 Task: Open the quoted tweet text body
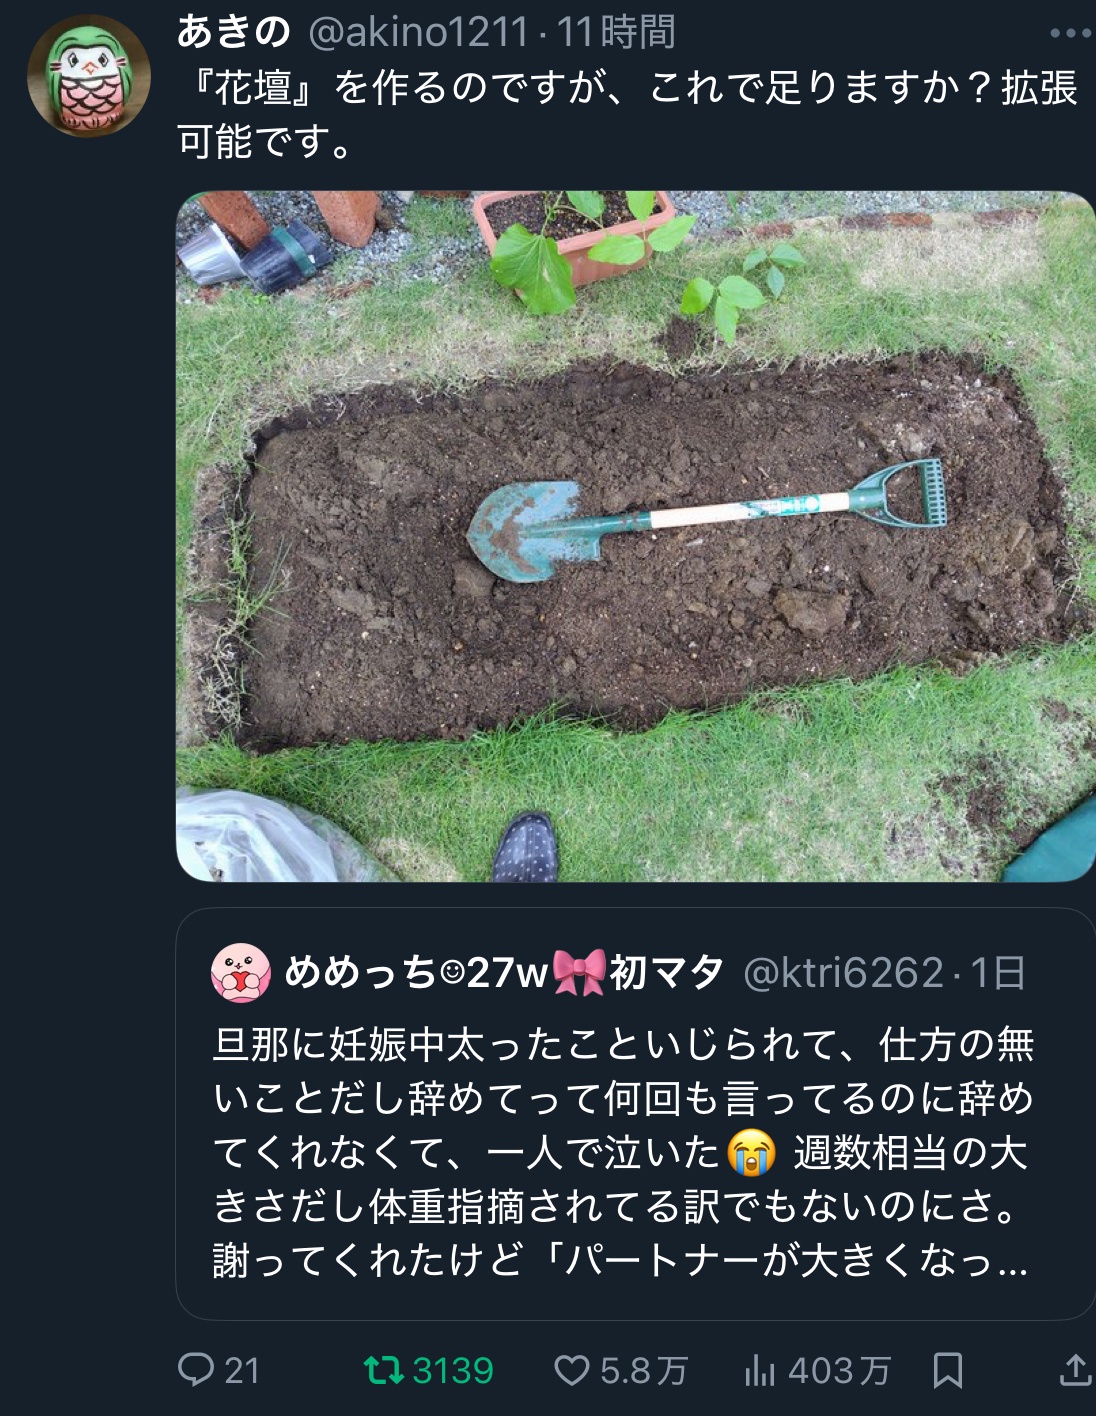coord(622,1152)
